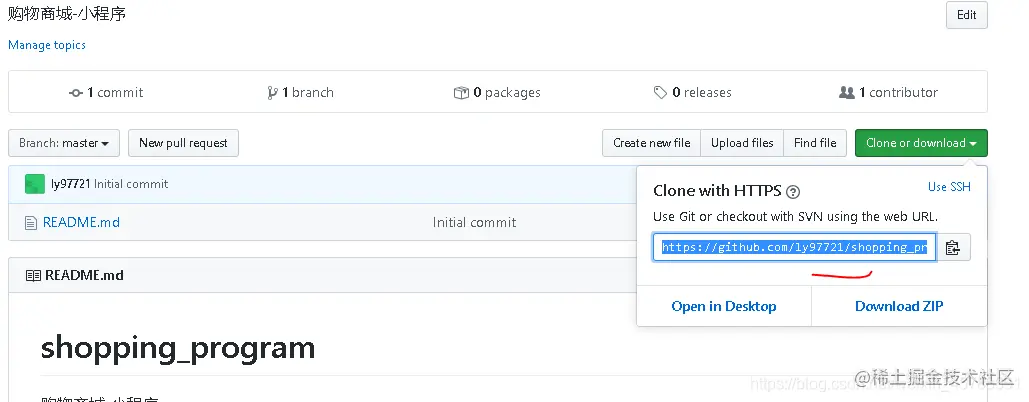
Task: Click the README.md file document icon
Action: (x=30, y=223)
